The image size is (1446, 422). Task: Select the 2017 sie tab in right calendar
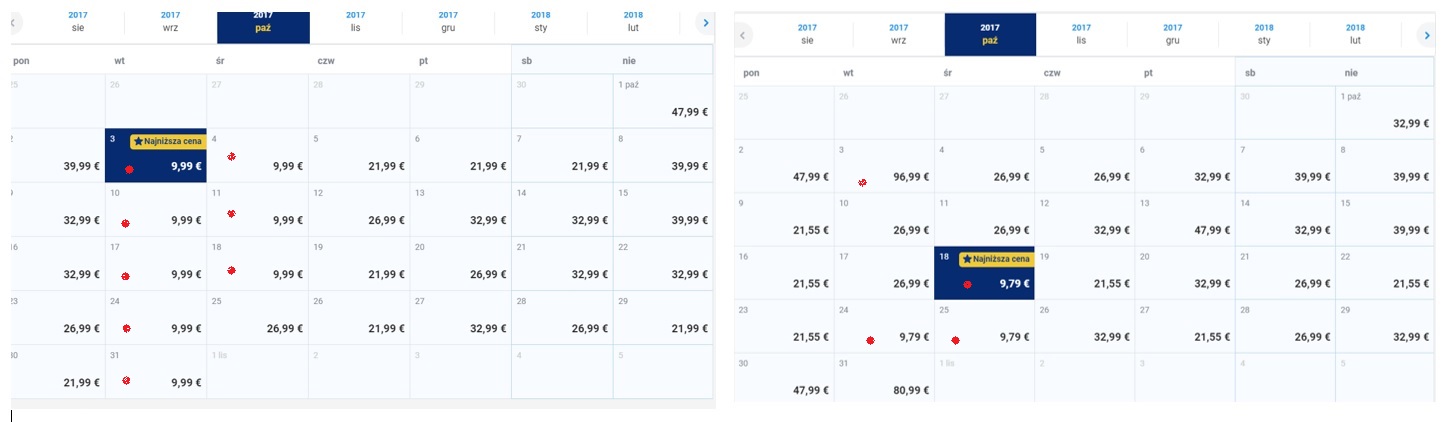click(x=807, y=34)
